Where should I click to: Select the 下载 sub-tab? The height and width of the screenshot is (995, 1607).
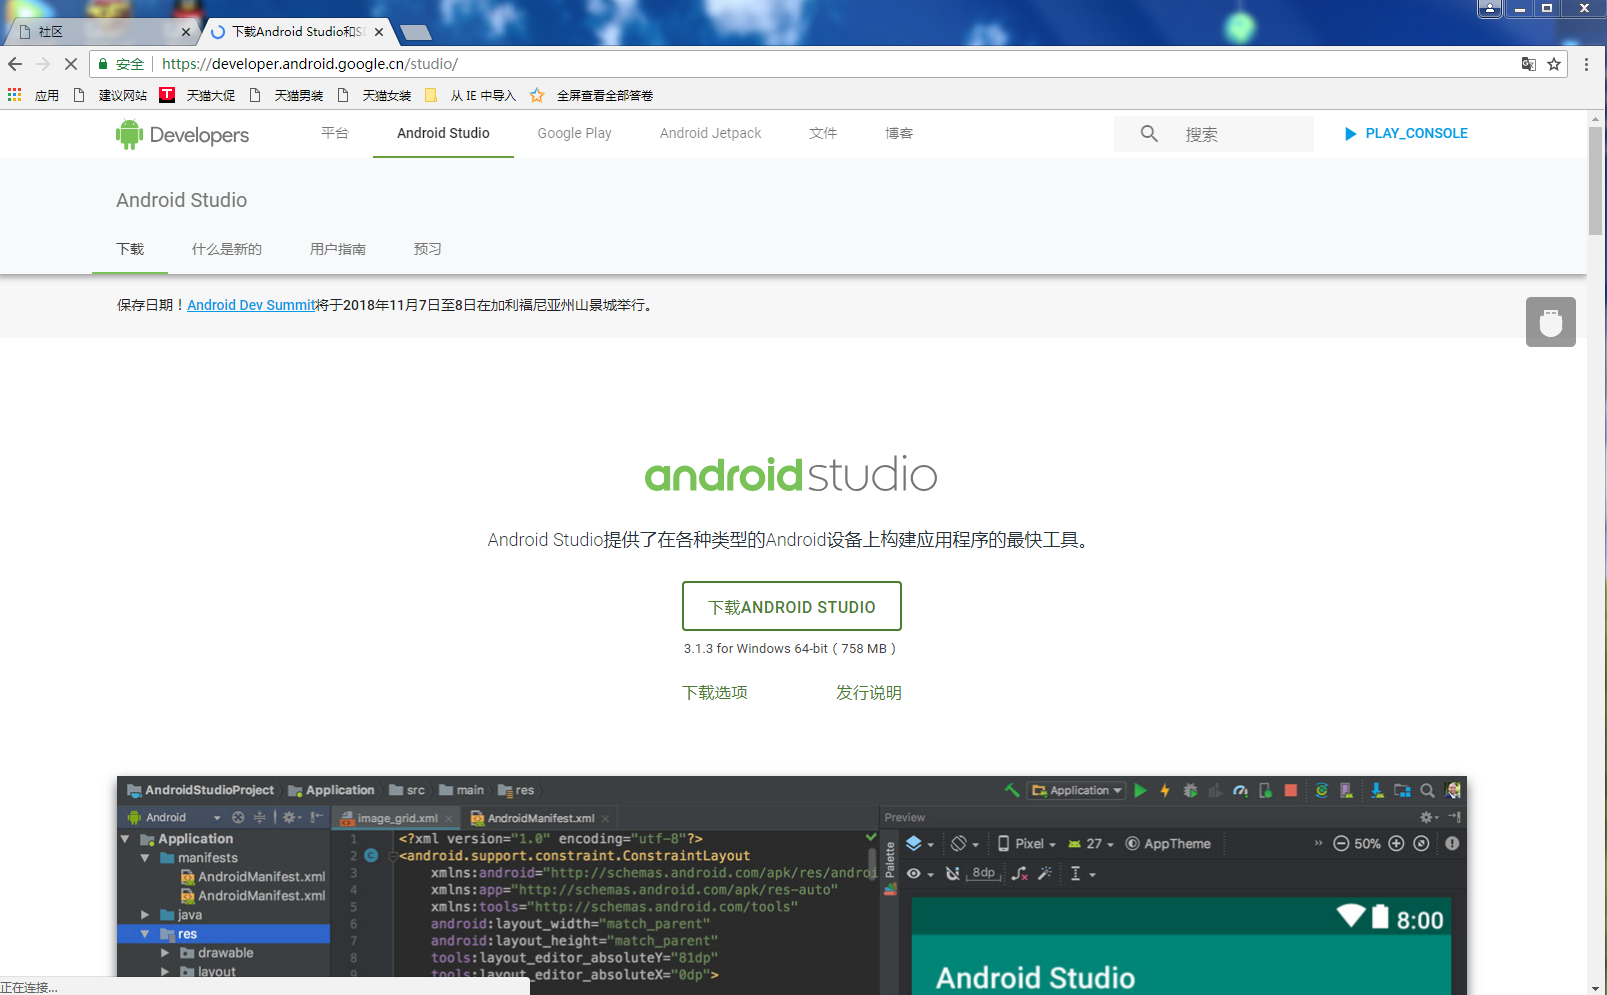coord(130,249)
